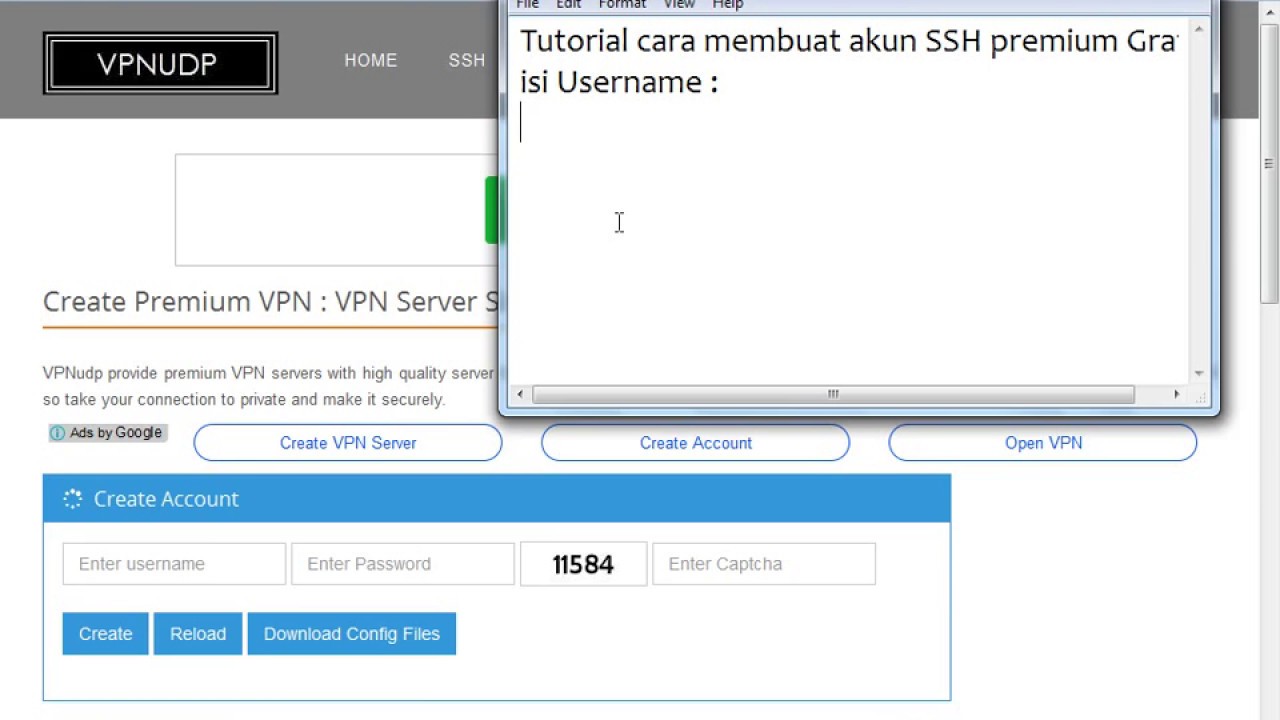Click the VPNUDP site logo
1280x720 pixels.
pyautogui.click(x=160, y=63)
